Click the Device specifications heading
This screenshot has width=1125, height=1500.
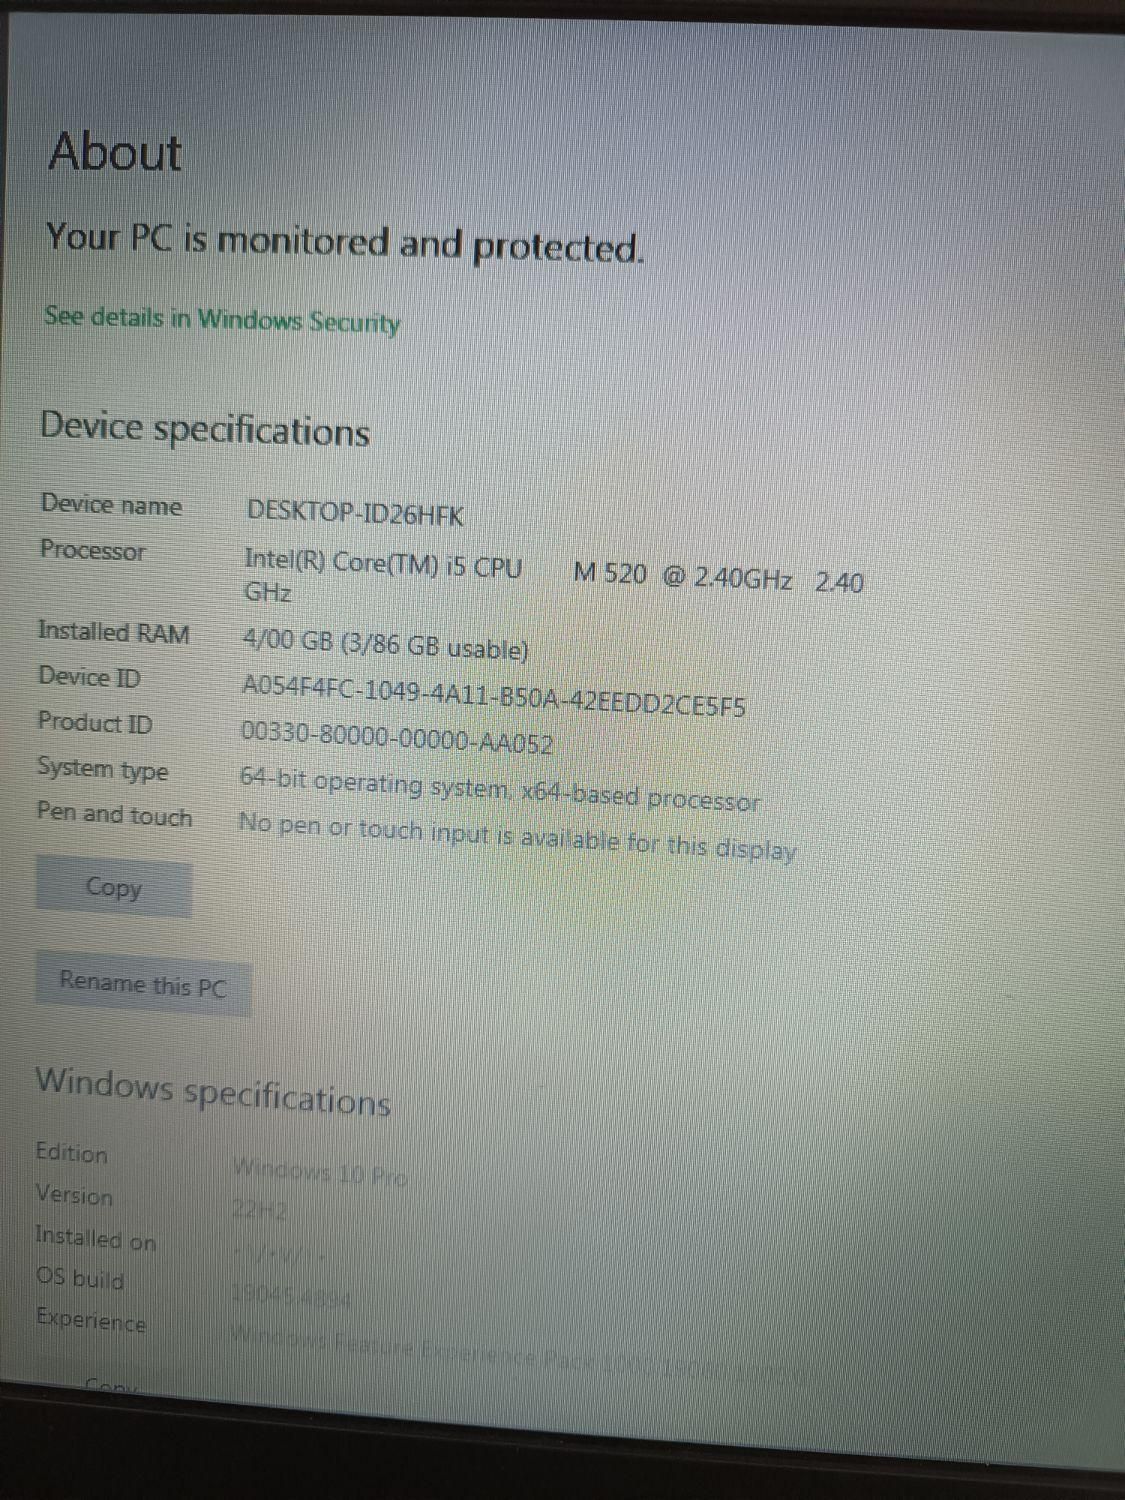point(205,429)
